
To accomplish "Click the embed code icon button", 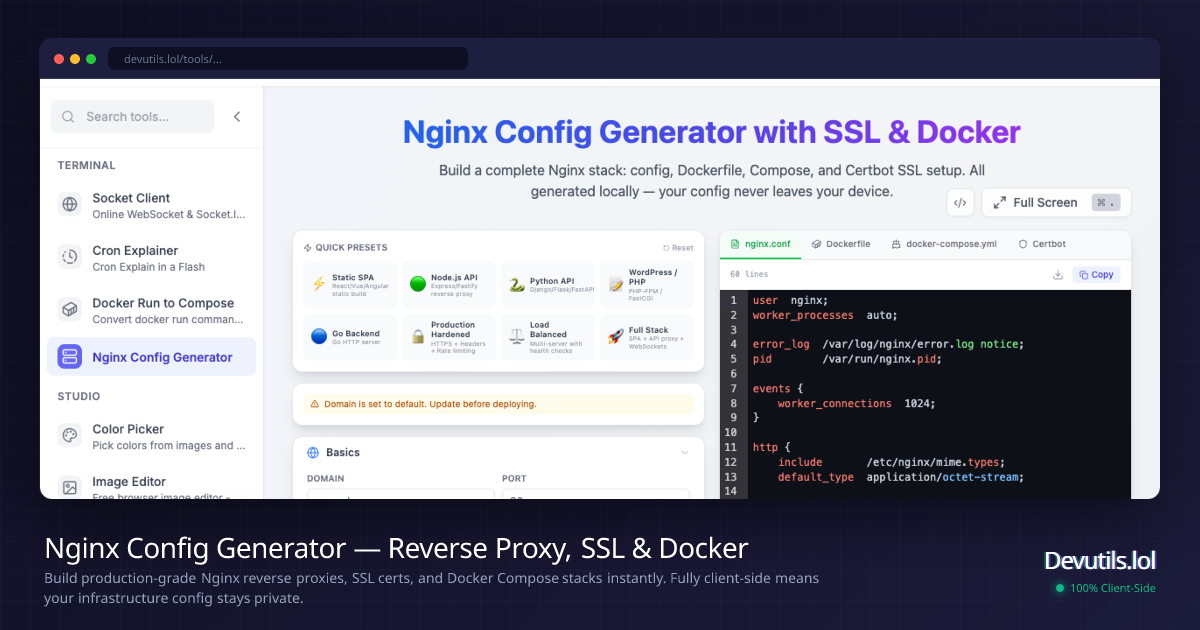I will tap(960, 203).
